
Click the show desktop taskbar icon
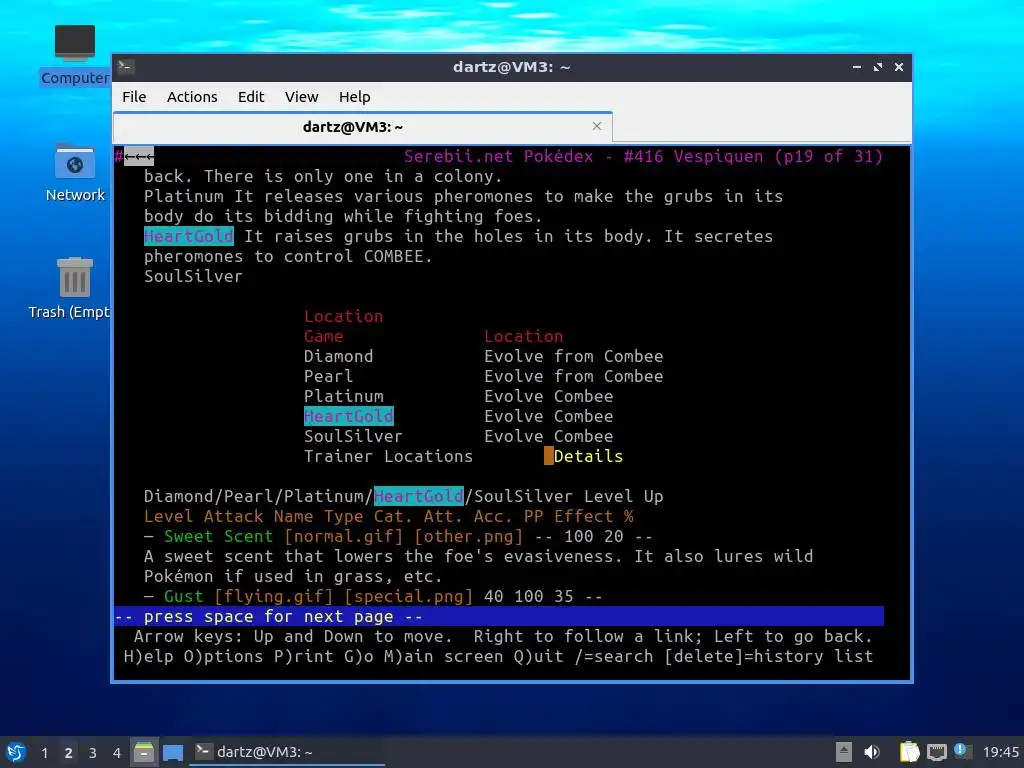point(173,752)
